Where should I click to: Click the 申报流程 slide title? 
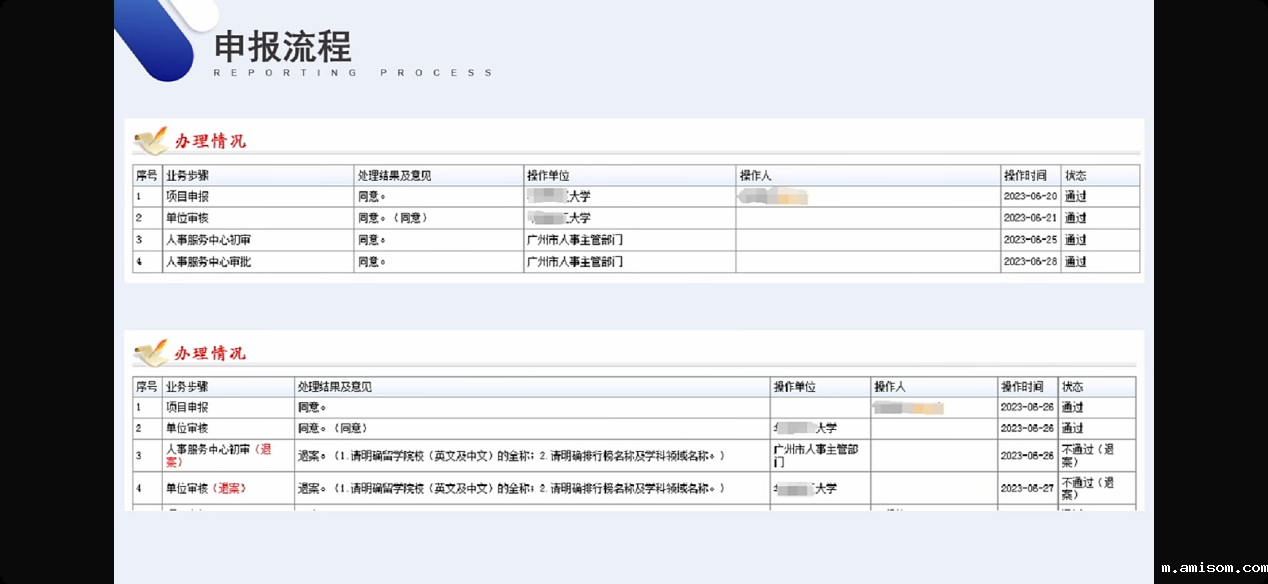pyautogui.click(x=283, y=47)
